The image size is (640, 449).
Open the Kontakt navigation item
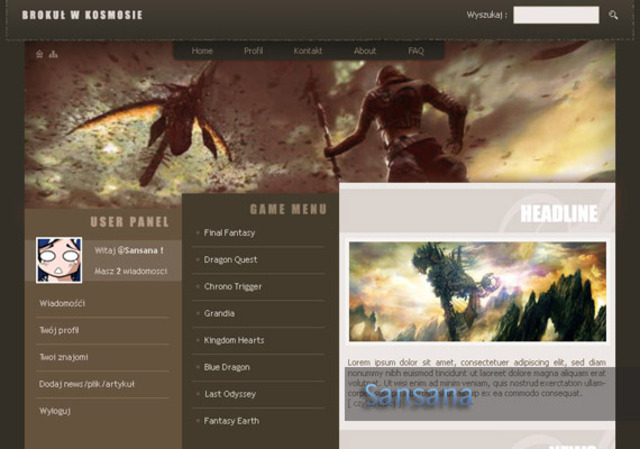click(308, 51)
